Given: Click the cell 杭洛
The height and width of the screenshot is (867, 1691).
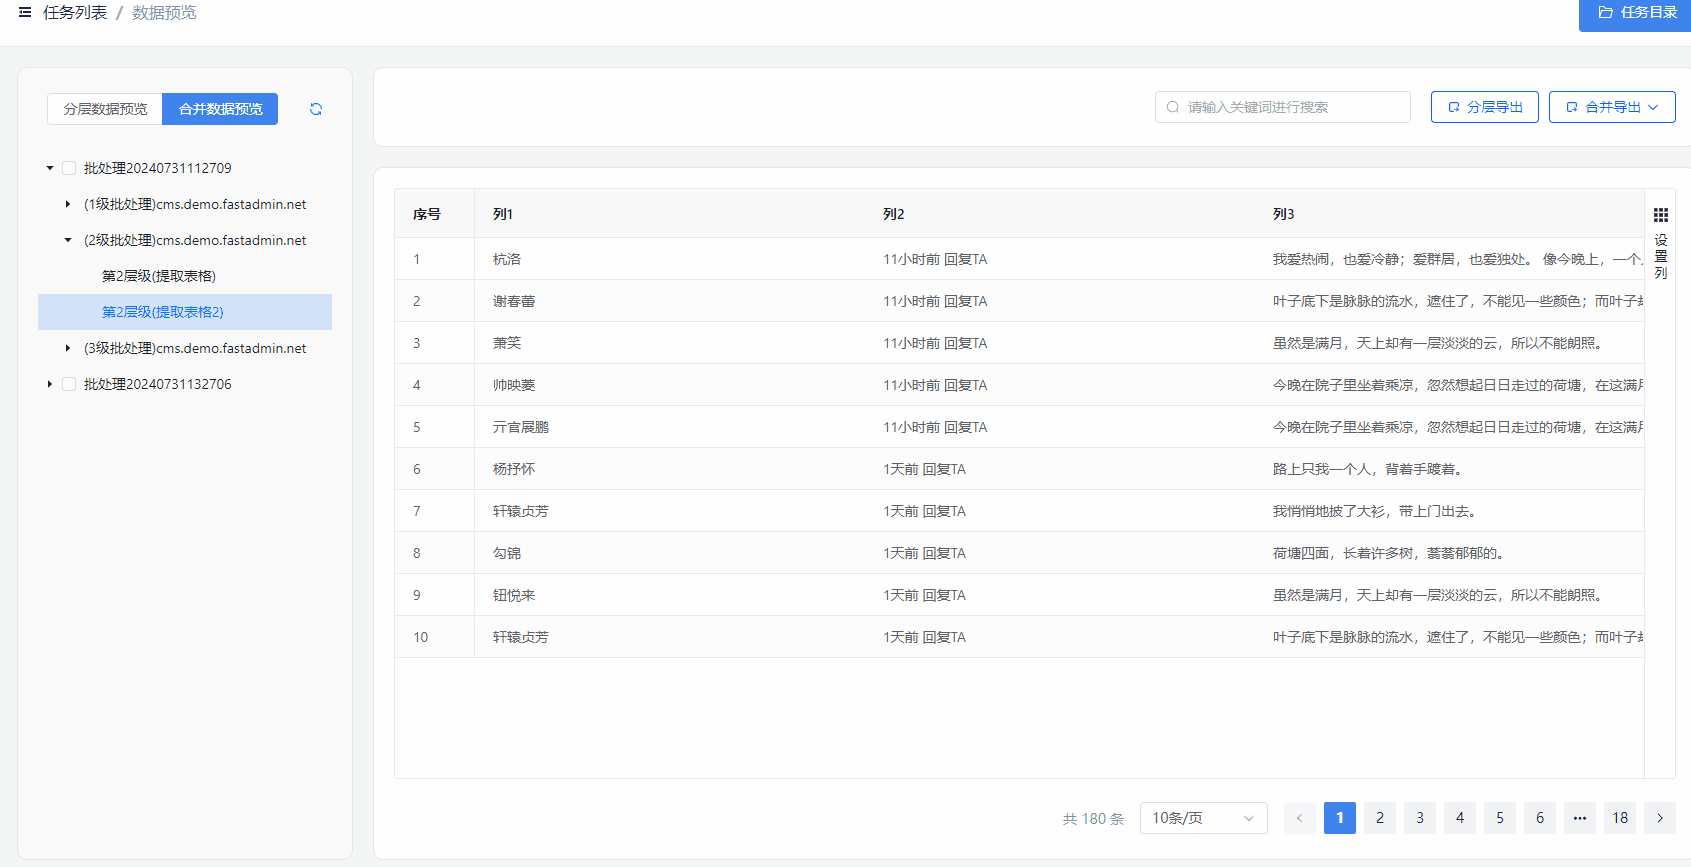Looking at the screenshot, I should click(507, 259).
